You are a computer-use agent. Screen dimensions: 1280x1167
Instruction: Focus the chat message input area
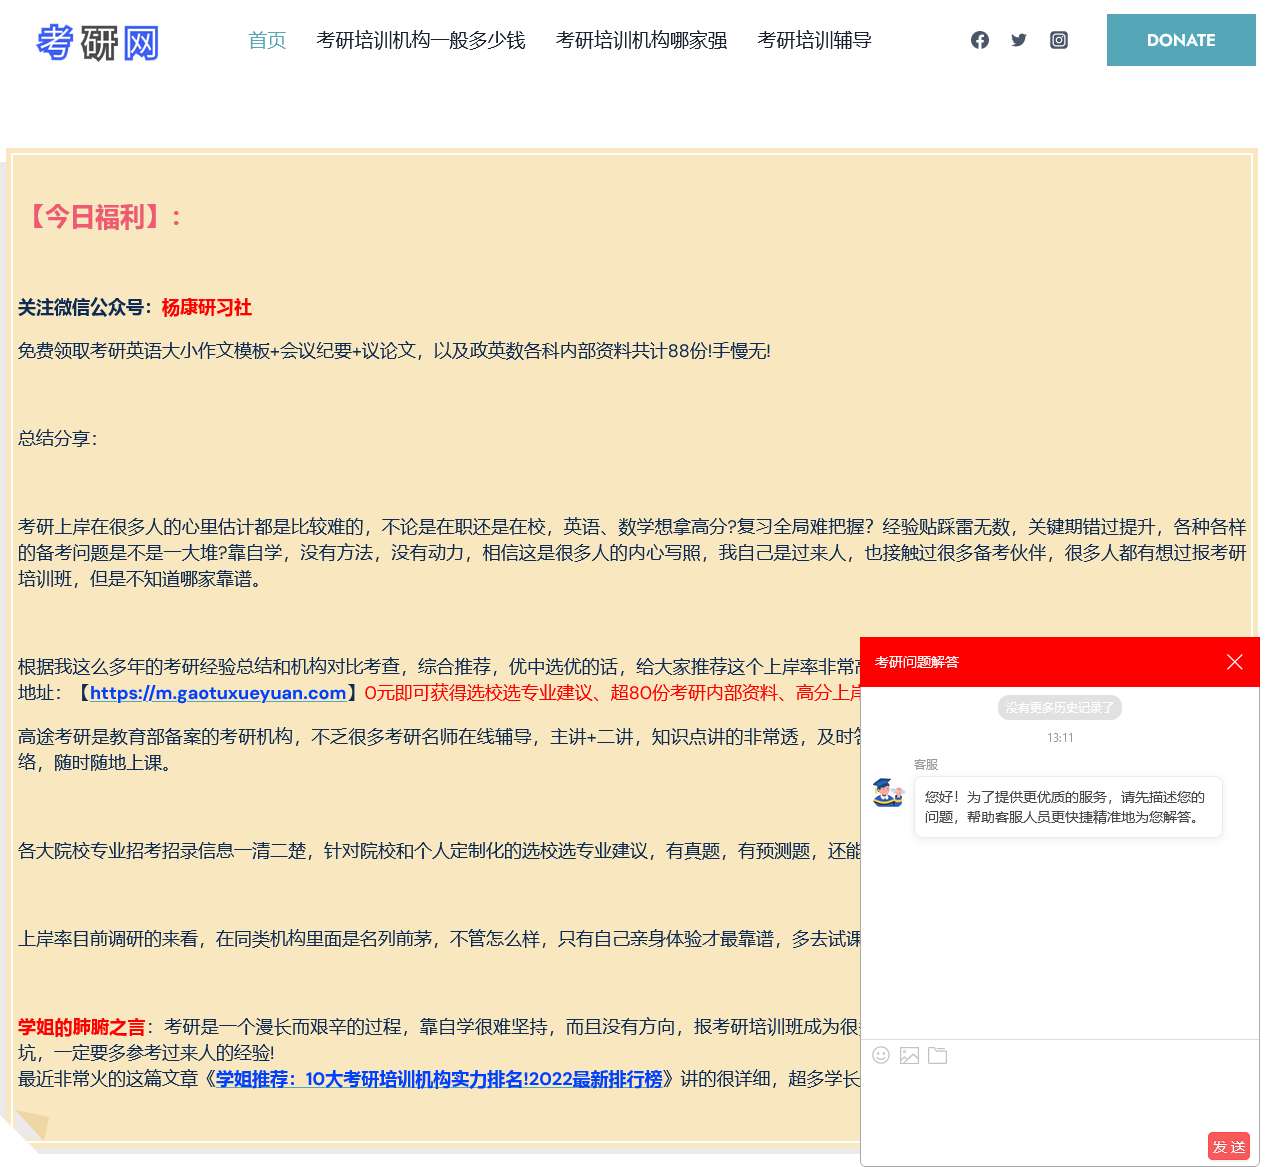[x=1058, y=1098]
